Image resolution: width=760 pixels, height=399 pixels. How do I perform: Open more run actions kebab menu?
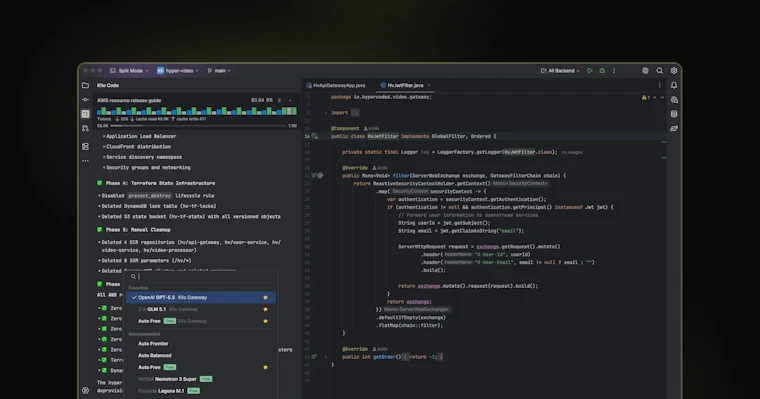614,71
